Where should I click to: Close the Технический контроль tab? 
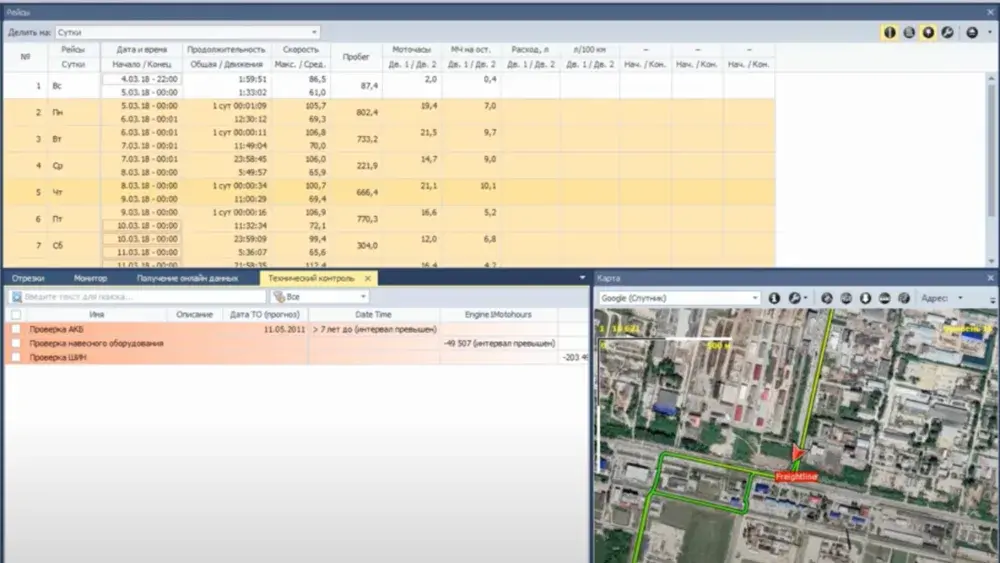click(x=368, y=278)
